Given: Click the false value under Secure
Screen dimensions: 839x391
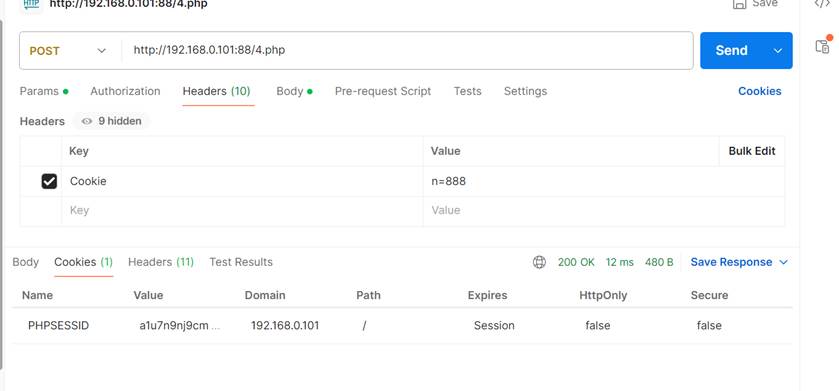Looking at the screenshot, I should point(709,326).
